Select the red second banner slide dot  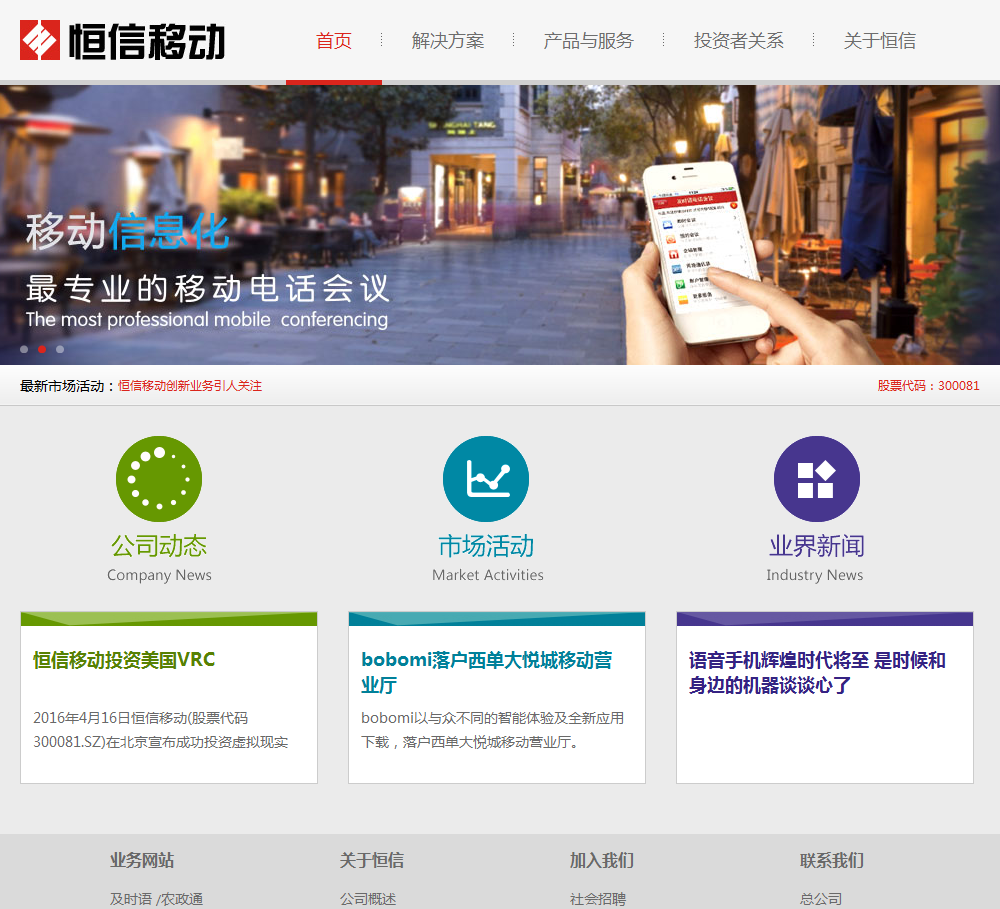[x=42, y=349]
